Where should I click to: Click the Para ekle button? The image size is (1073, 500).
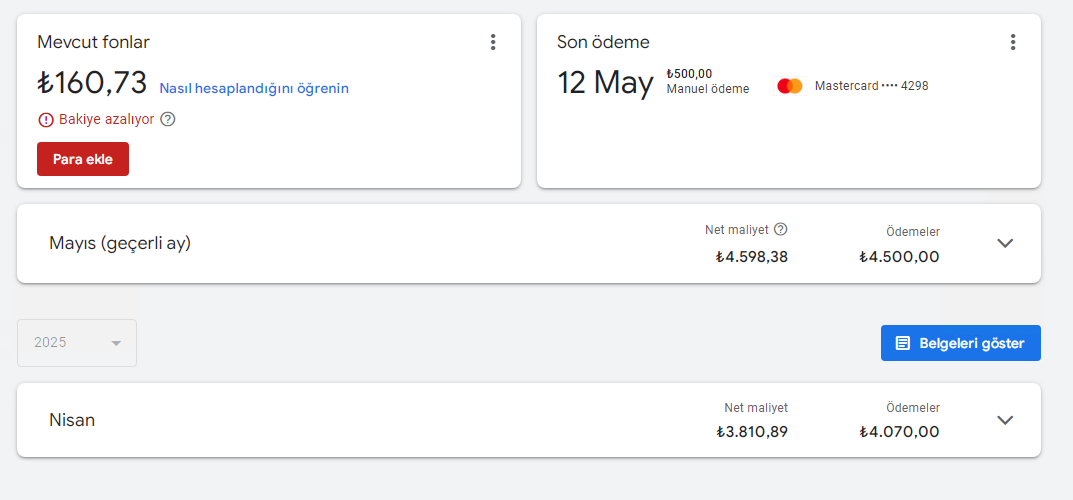point(83,159)
